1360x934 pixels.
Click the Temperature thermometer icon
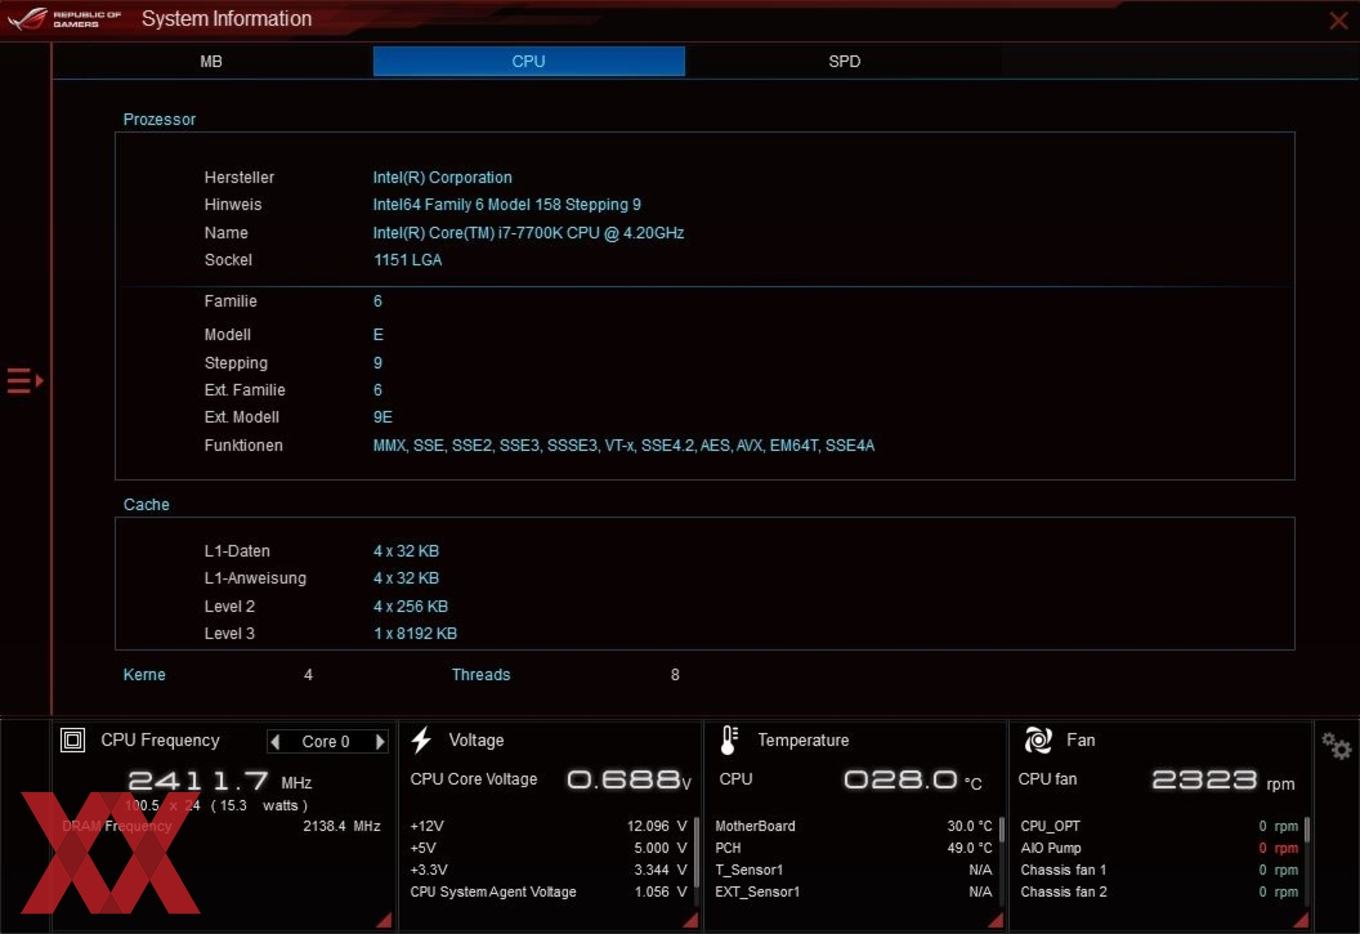[x=729, y=740]
